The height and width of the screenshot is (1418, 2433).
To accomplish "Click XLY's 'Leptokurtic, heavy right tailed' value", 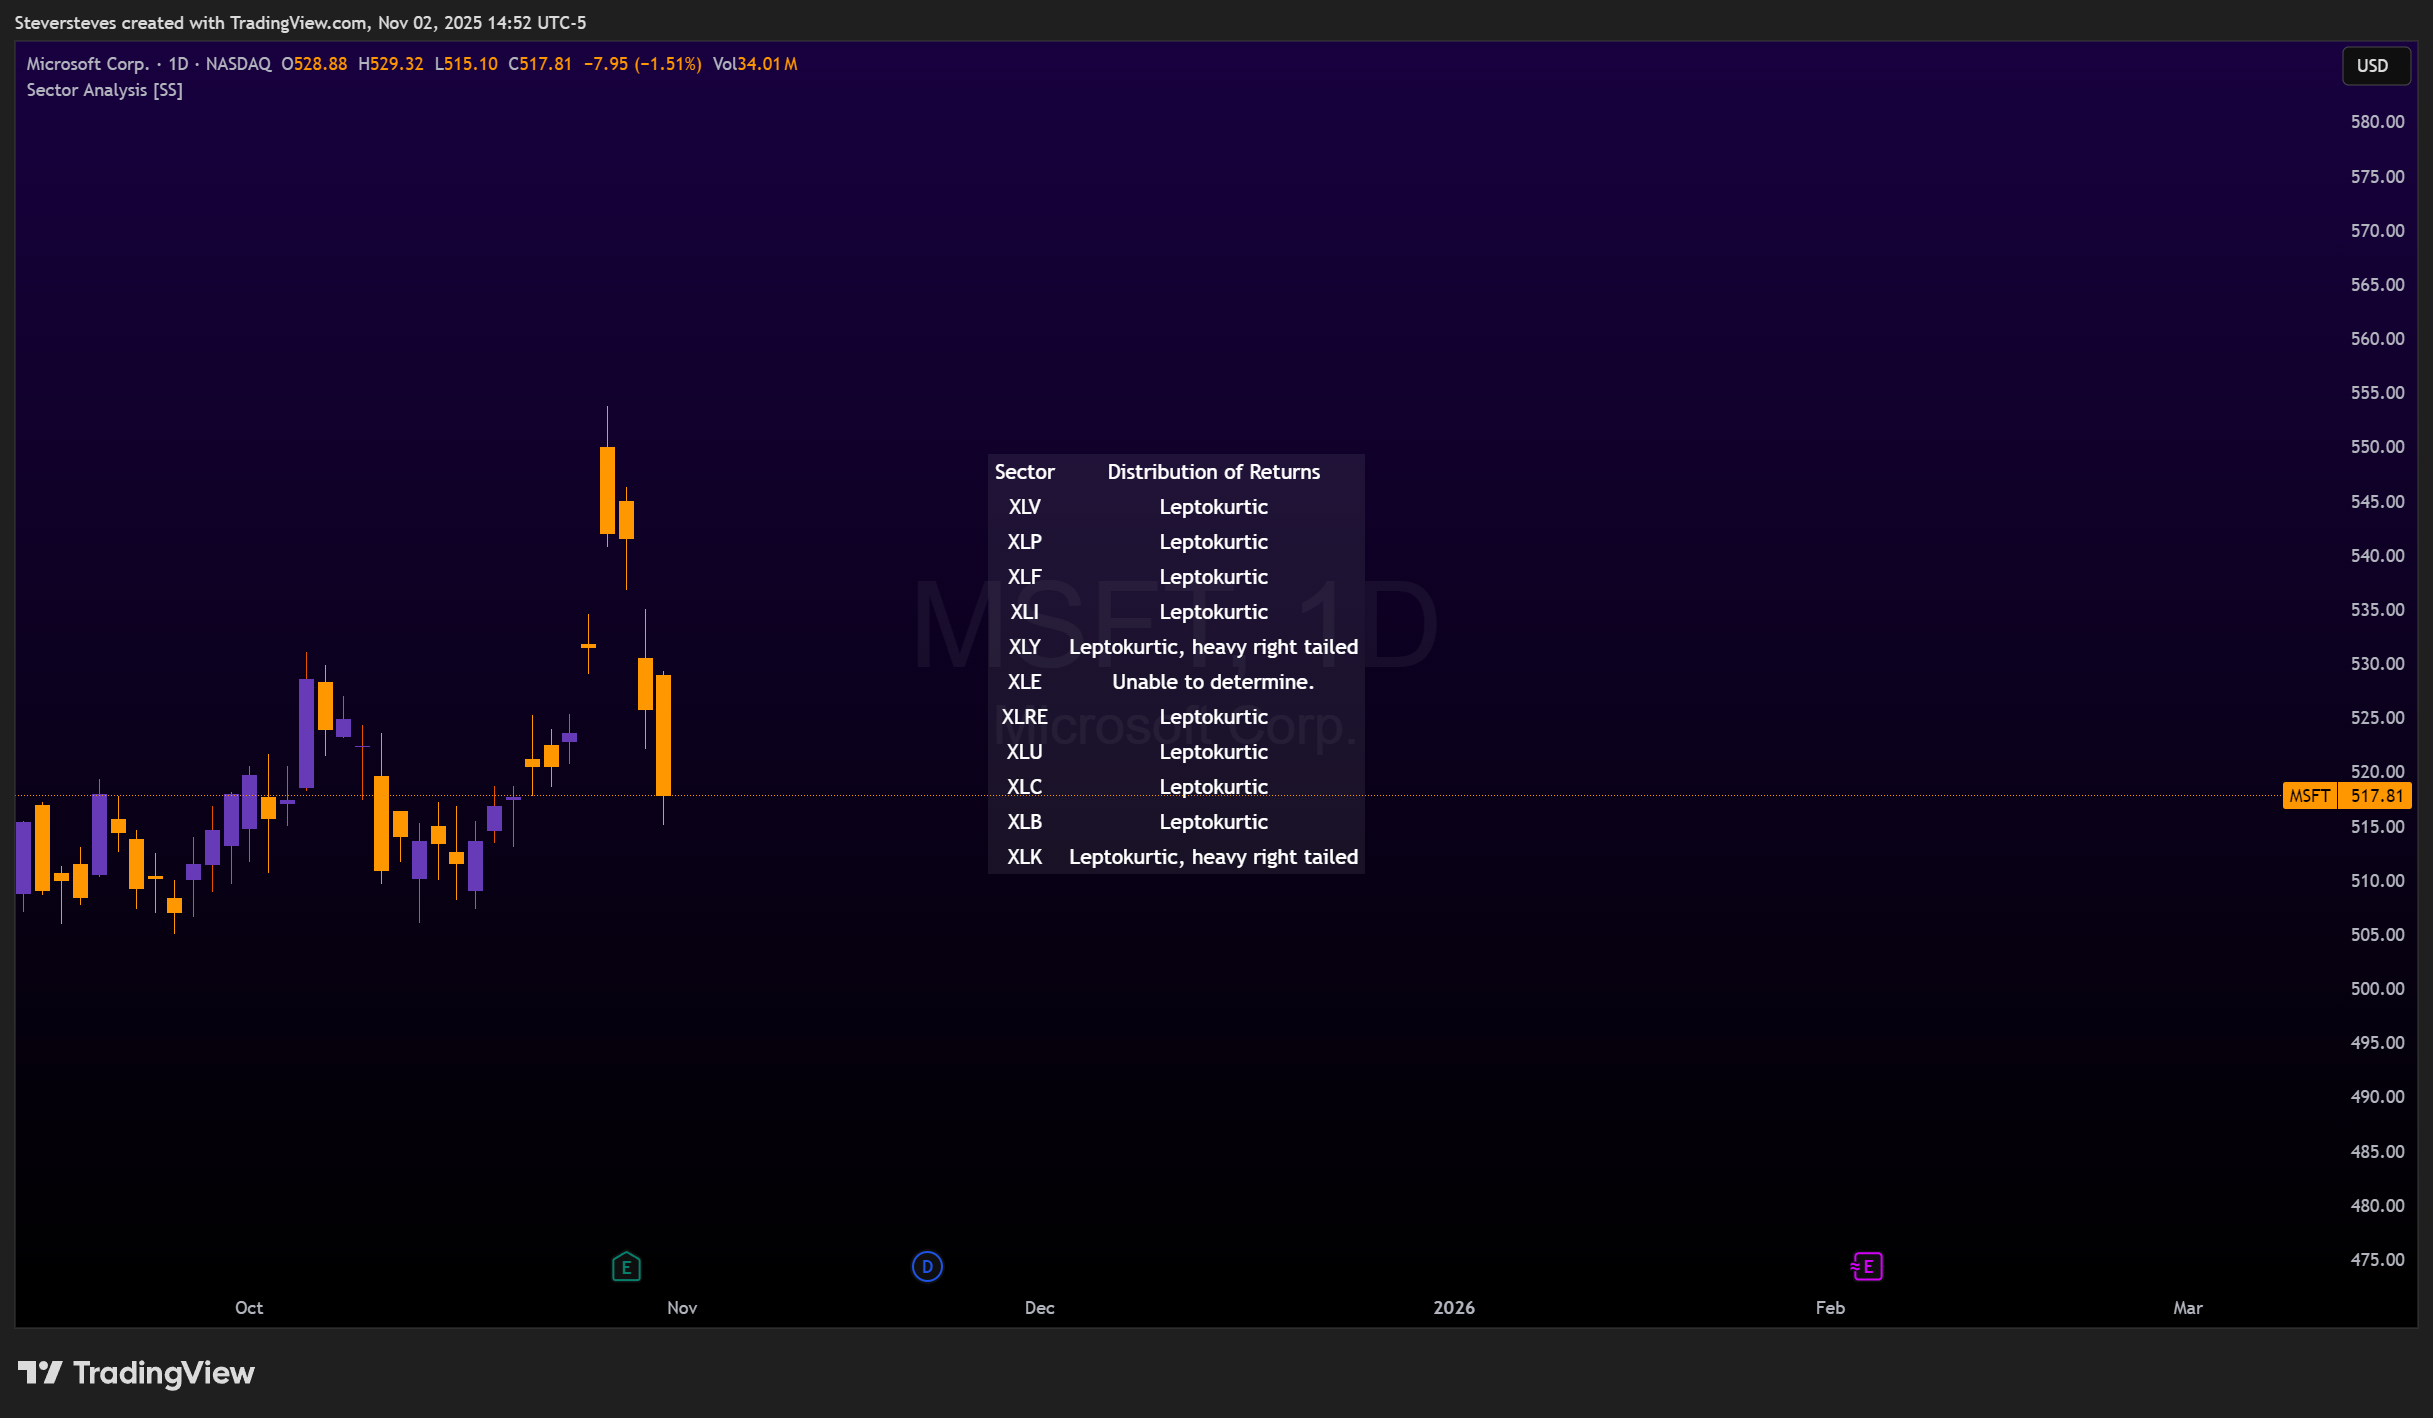I will click(x=1213, y=647).
